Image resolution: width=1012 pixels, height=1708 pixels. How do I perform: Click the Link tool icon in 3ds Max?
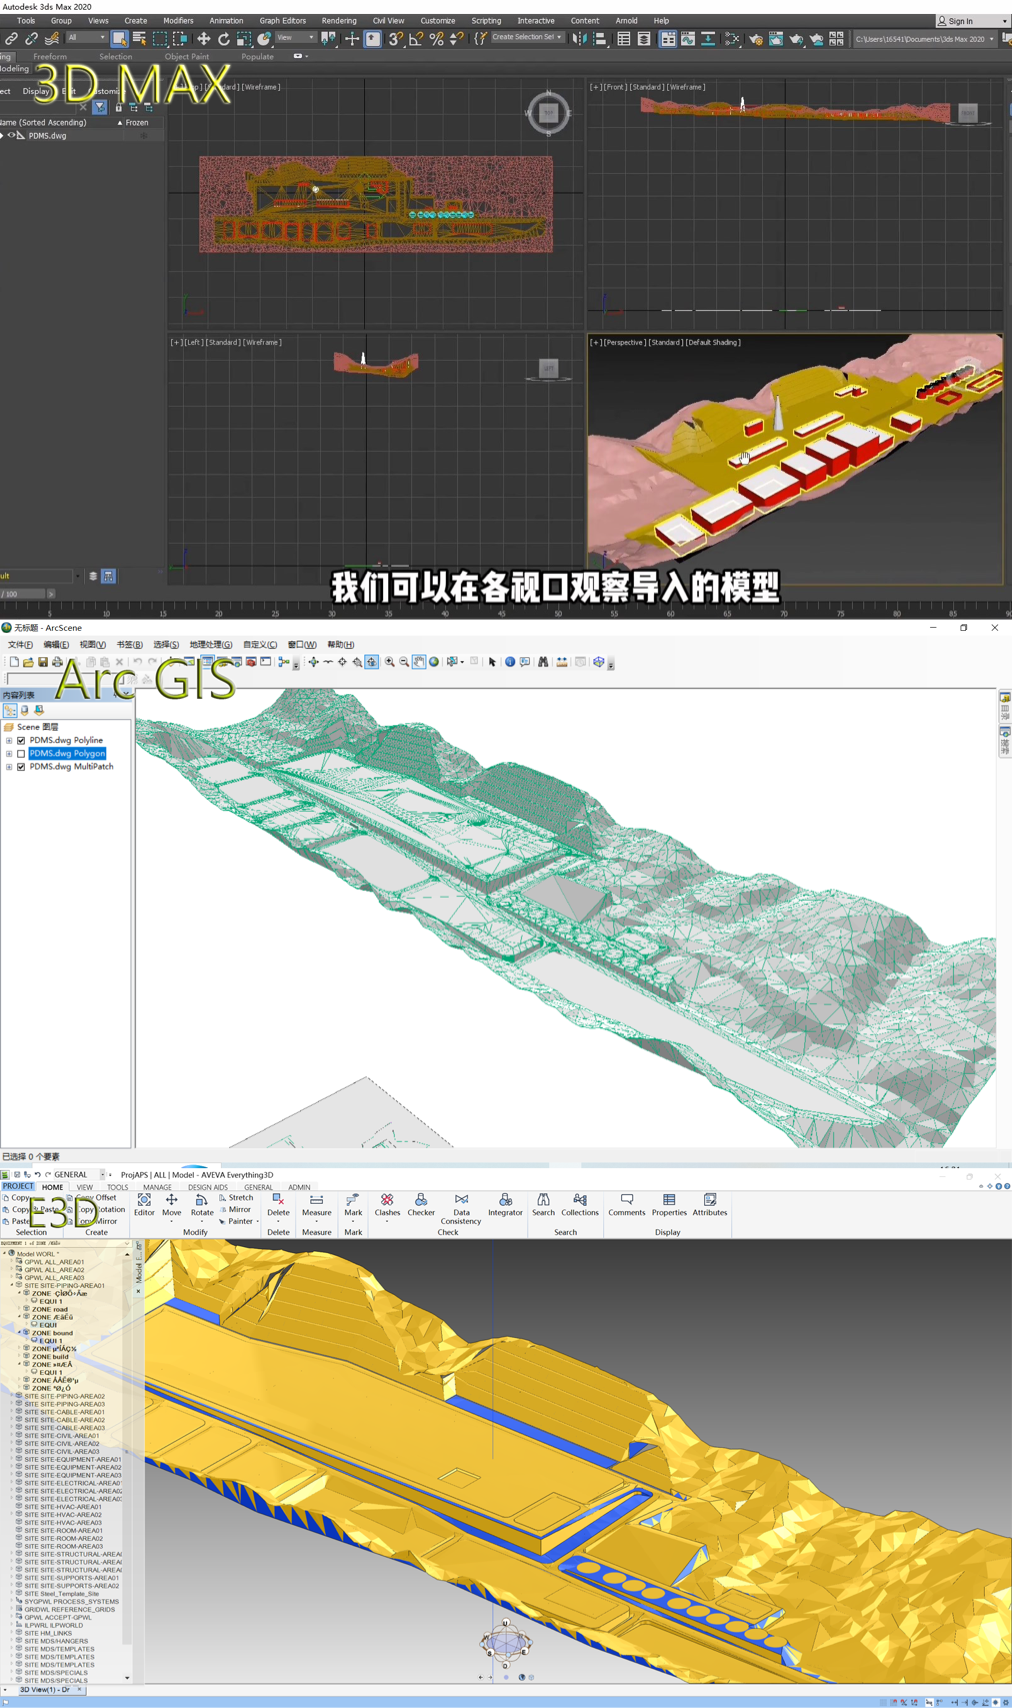tap(11, 39)
